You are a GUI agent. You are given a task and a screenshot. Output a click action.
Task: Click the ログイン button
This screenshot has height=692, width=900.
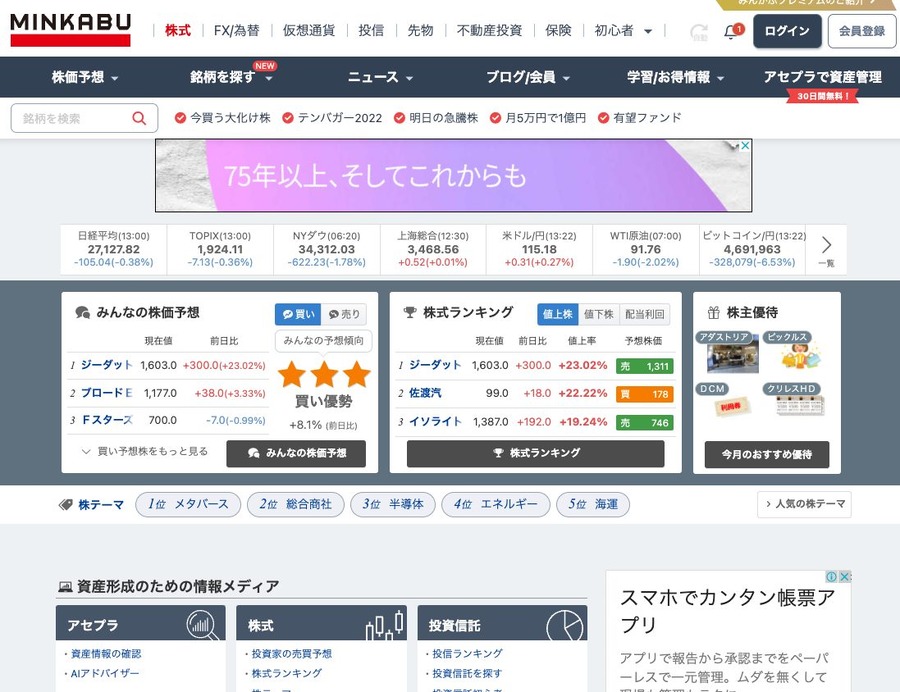(787, 31)
